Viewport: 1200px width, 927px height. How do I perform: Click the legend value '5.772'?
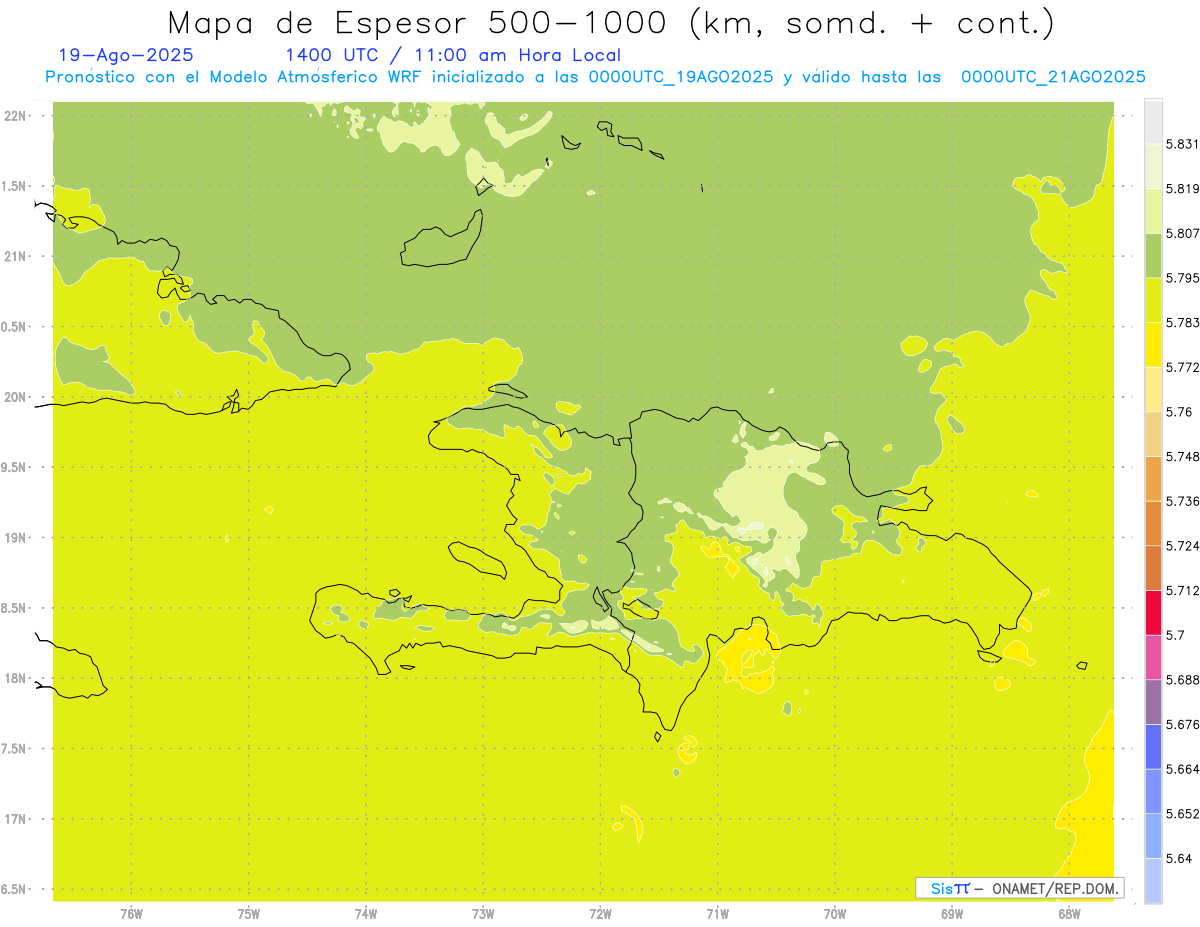[1182, 367]
